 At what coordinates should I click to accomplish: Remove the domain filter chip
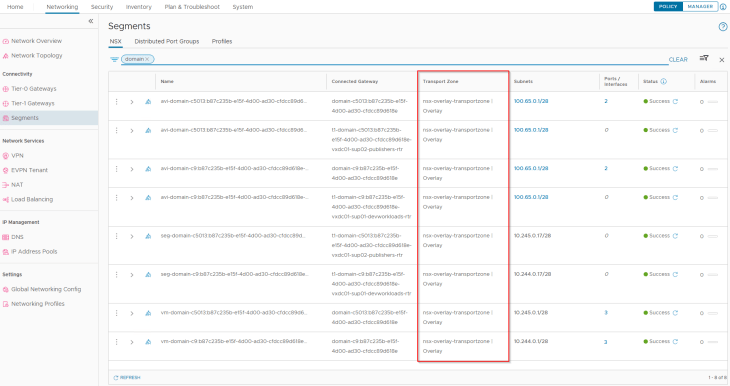pyautogui.click(x=147, y=59)
